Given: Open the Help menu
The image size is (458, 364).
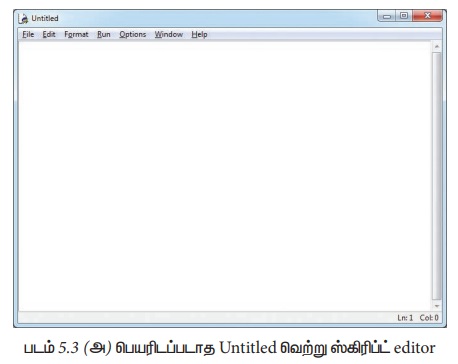Looking at the screenshot, I should click(x=199, y=34).
